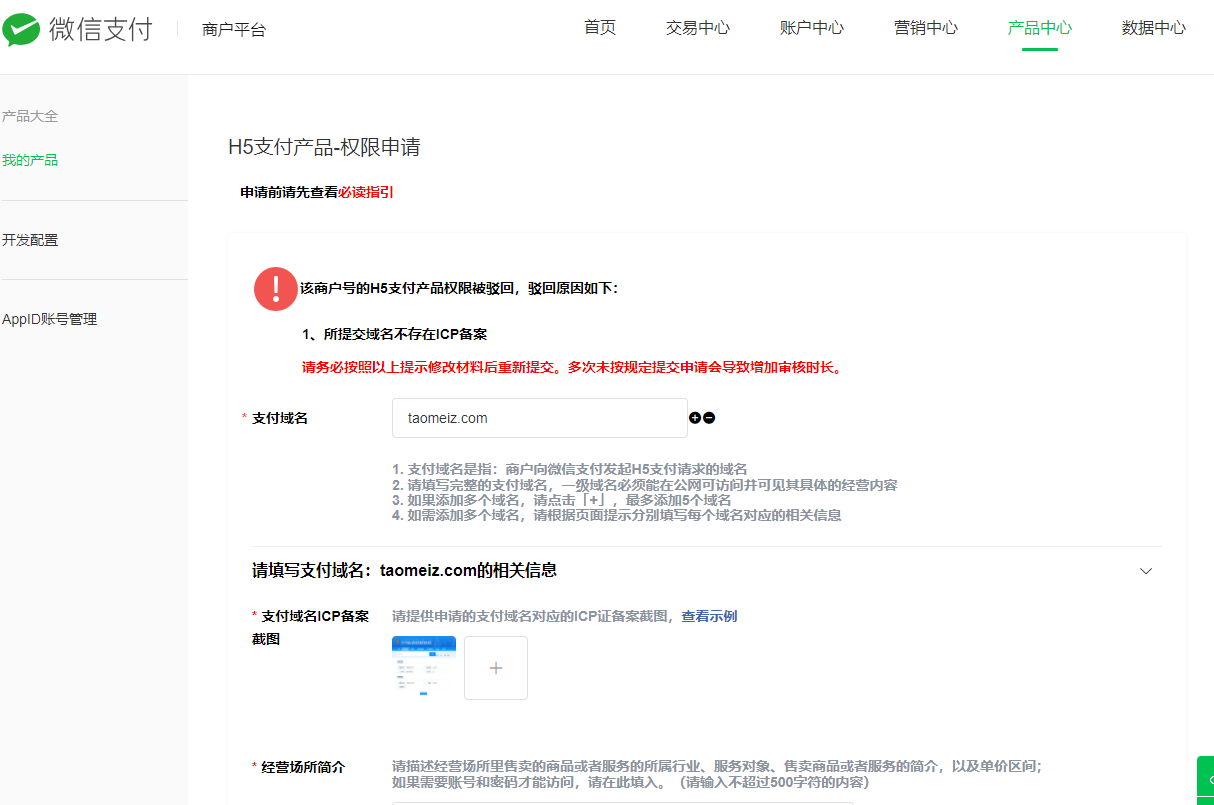Open 营销中心 tab
Image resolution: width=1214 pixels, height=805 pixels.
coord(926,28)
